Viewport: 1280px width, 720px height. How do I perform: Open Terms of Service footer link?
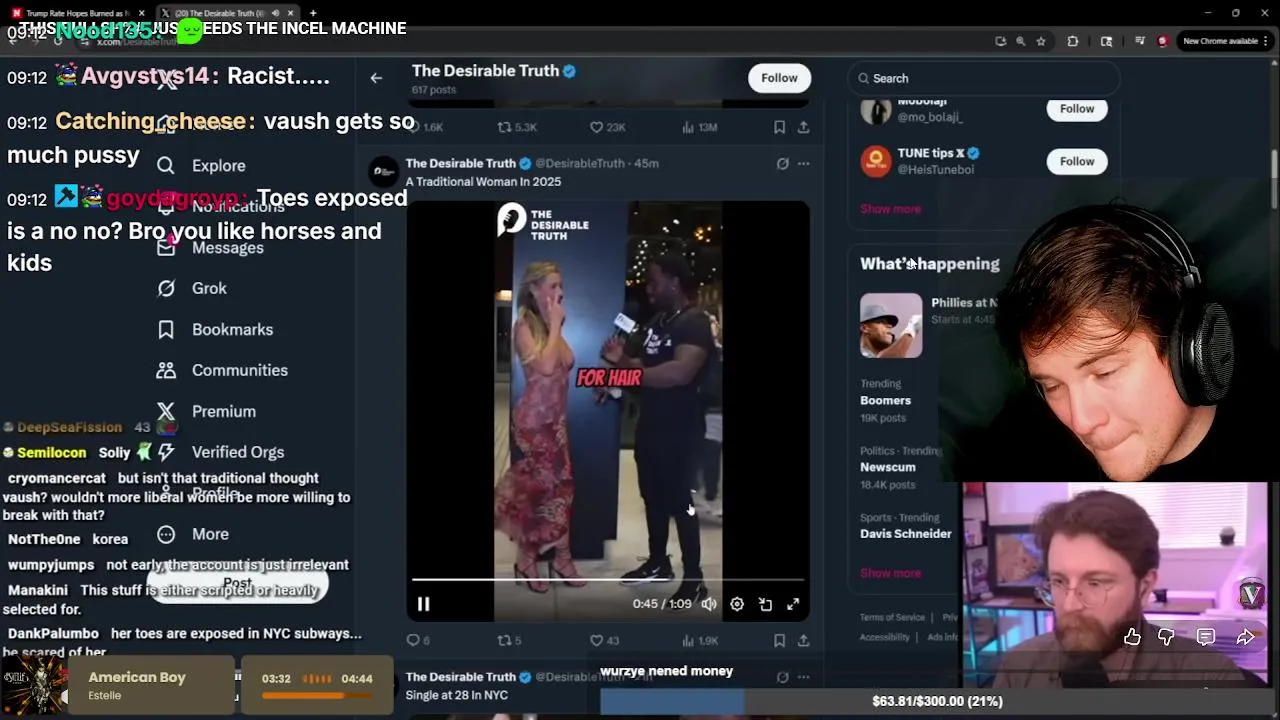tap(892, 618)
